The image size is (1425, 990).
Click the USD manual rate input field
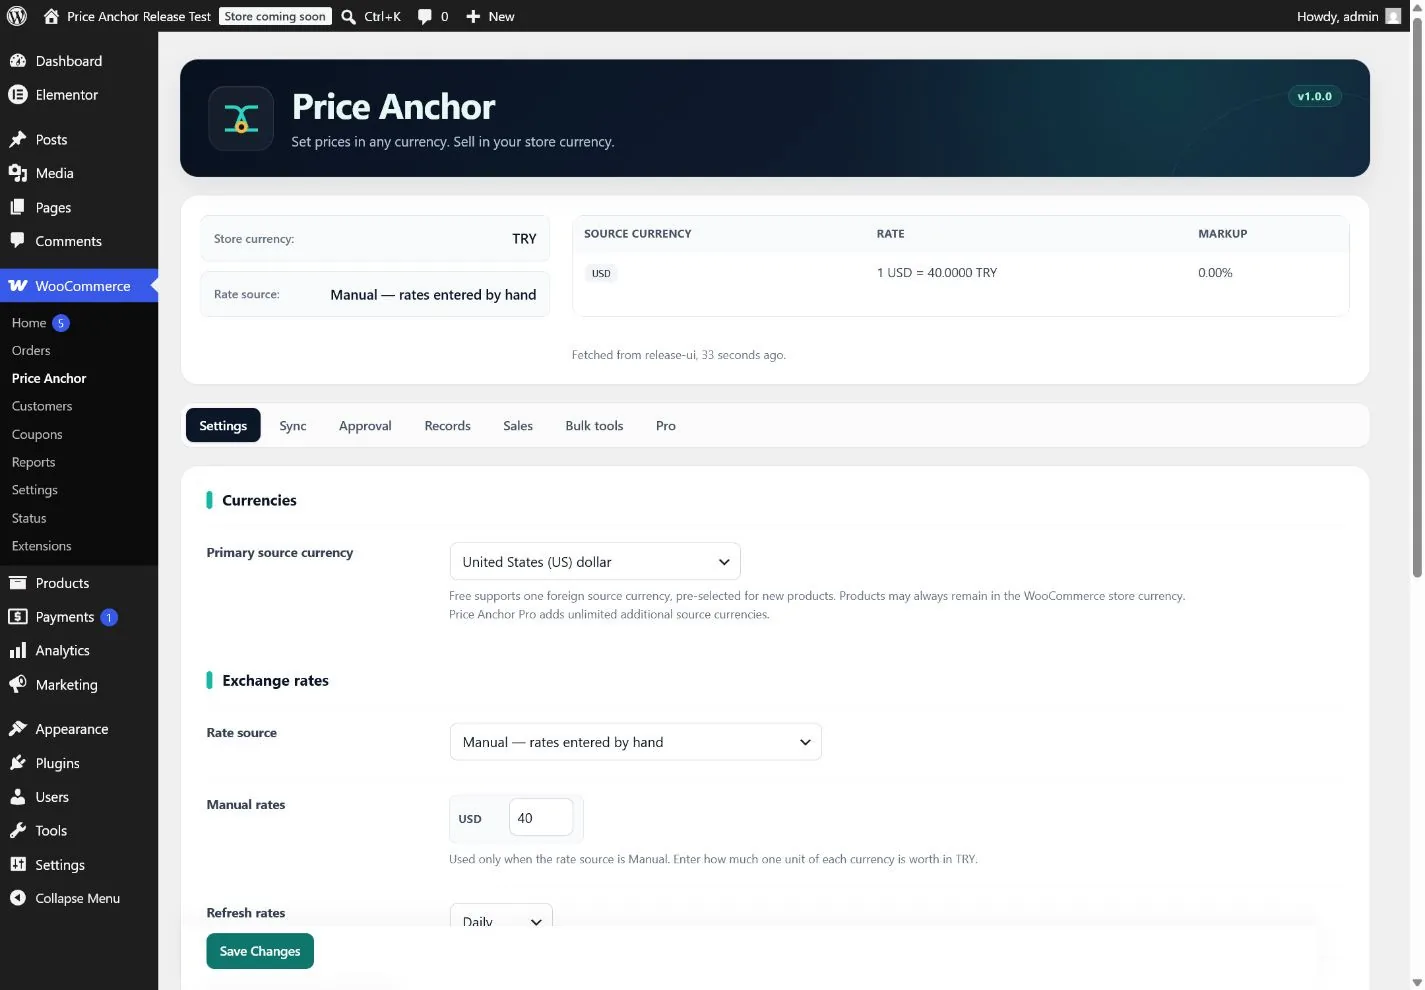pyautogui.click(x=541, y=818)
